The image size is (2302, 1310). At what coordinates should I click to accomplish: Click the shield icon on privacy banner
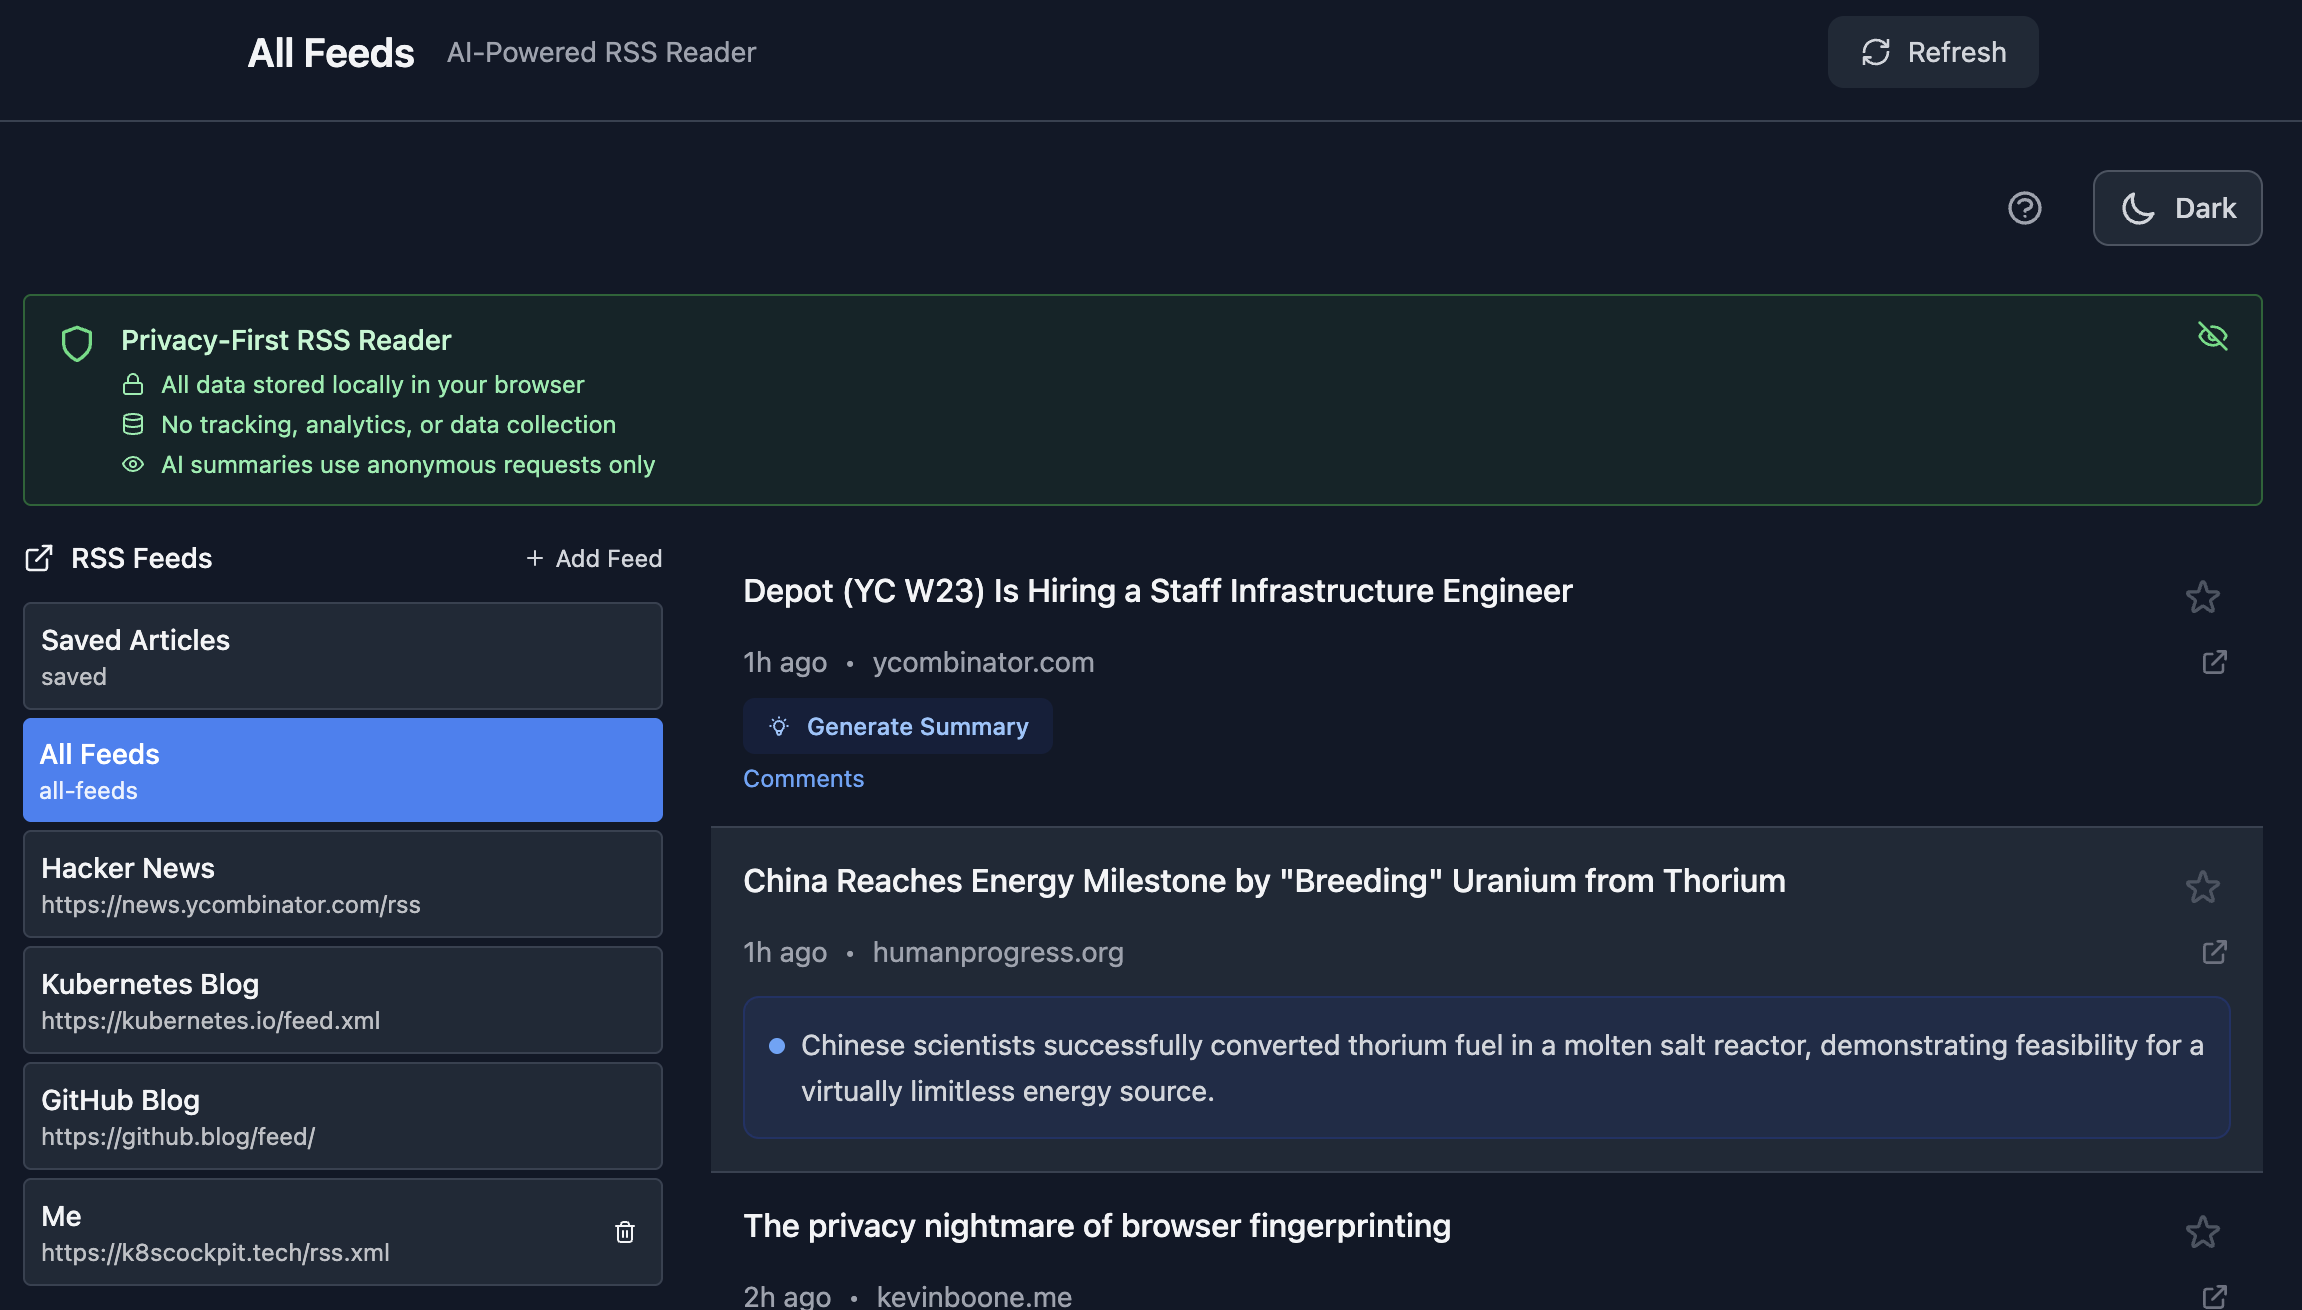pos(77,343)
